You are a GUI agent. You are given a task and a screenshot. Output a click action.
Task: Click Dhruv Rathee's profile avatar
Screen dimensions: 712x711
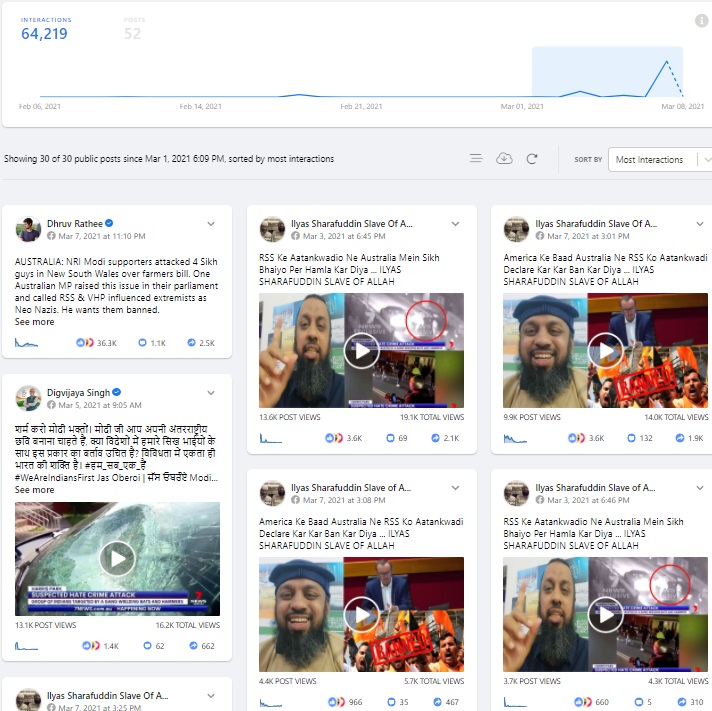28,229
